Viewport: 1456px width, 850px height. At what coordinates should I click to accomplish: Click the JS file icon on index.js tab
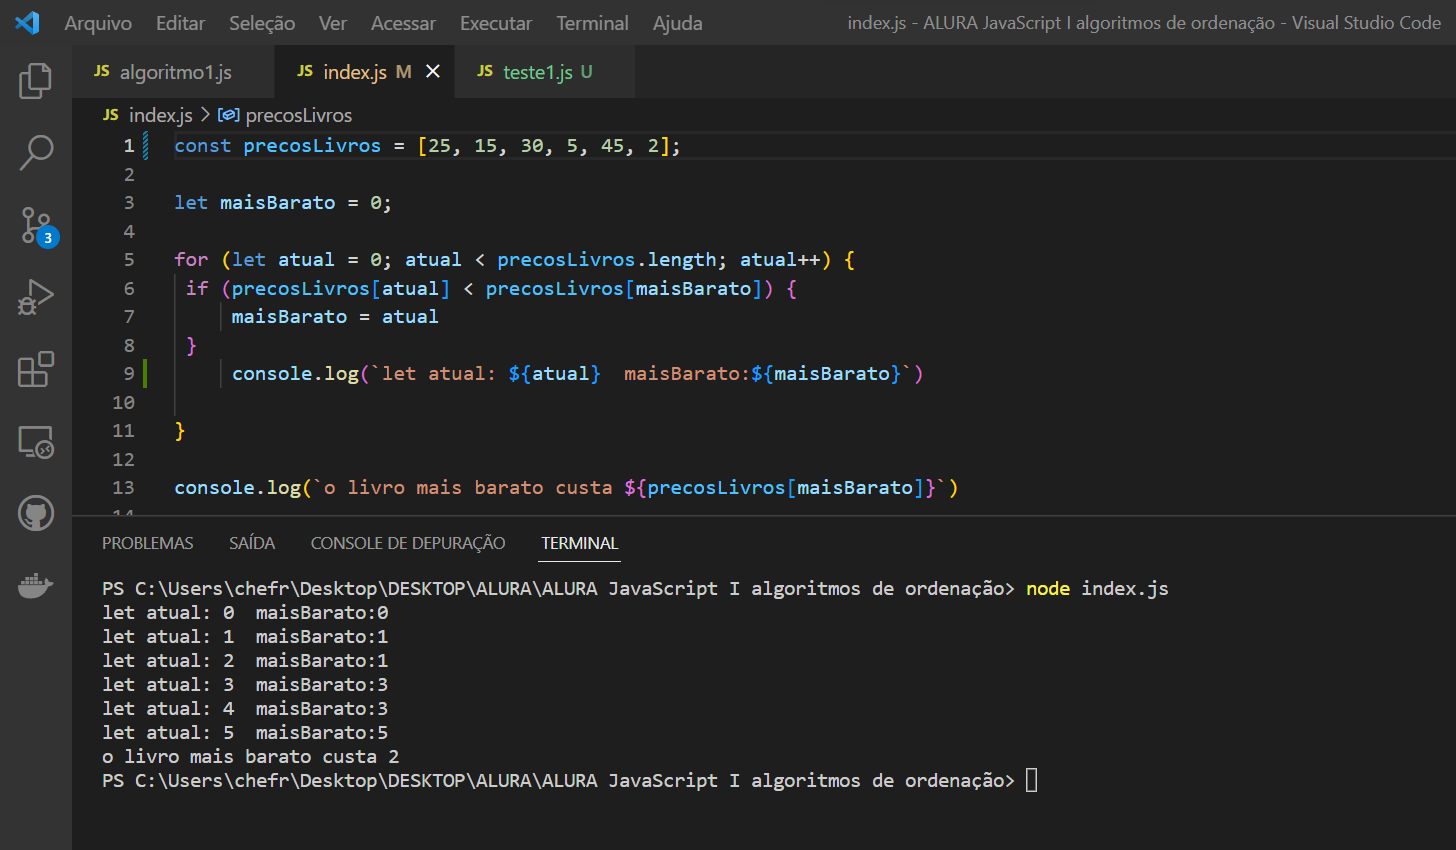click(x=305, y=71)
